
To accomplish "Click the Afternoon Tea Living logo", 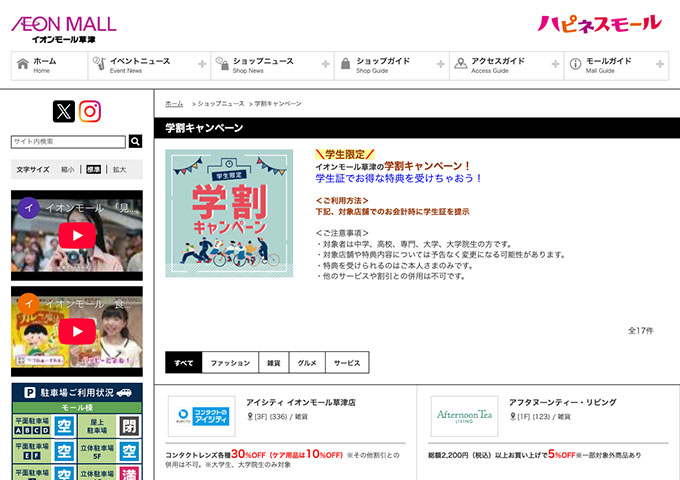I will 465,416.
